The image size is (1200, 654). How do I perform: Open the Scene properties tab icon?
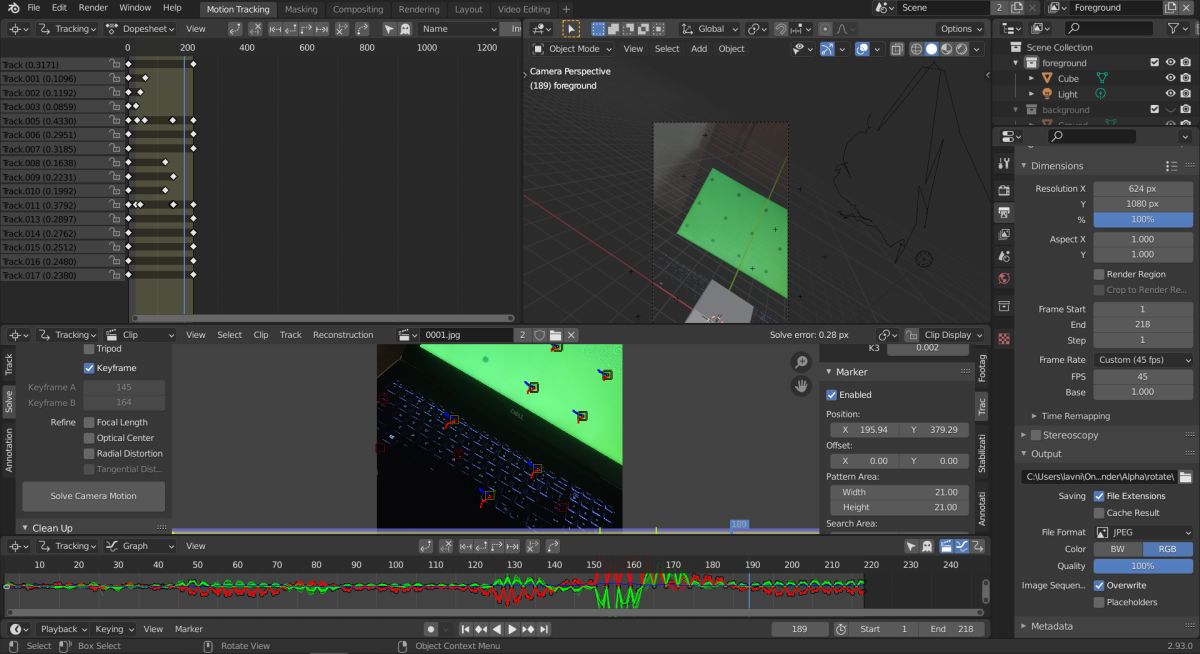point(1003,256)
